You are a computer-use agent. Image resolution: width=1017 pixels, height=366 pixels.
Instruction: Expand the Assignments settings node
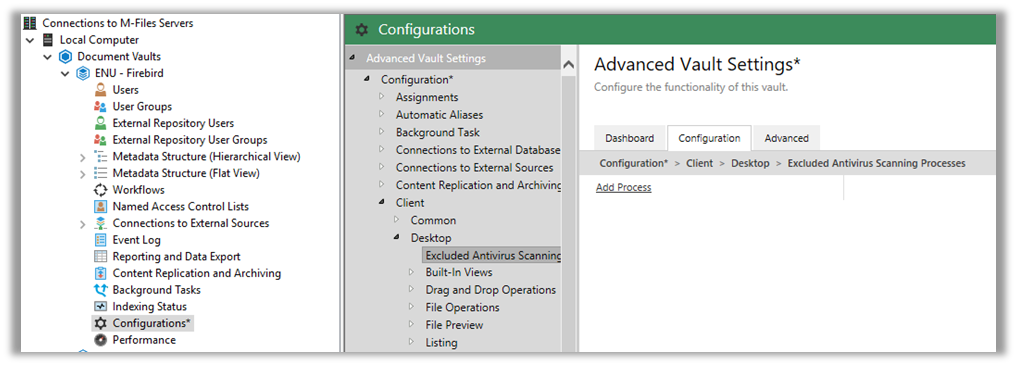(382, 97)
